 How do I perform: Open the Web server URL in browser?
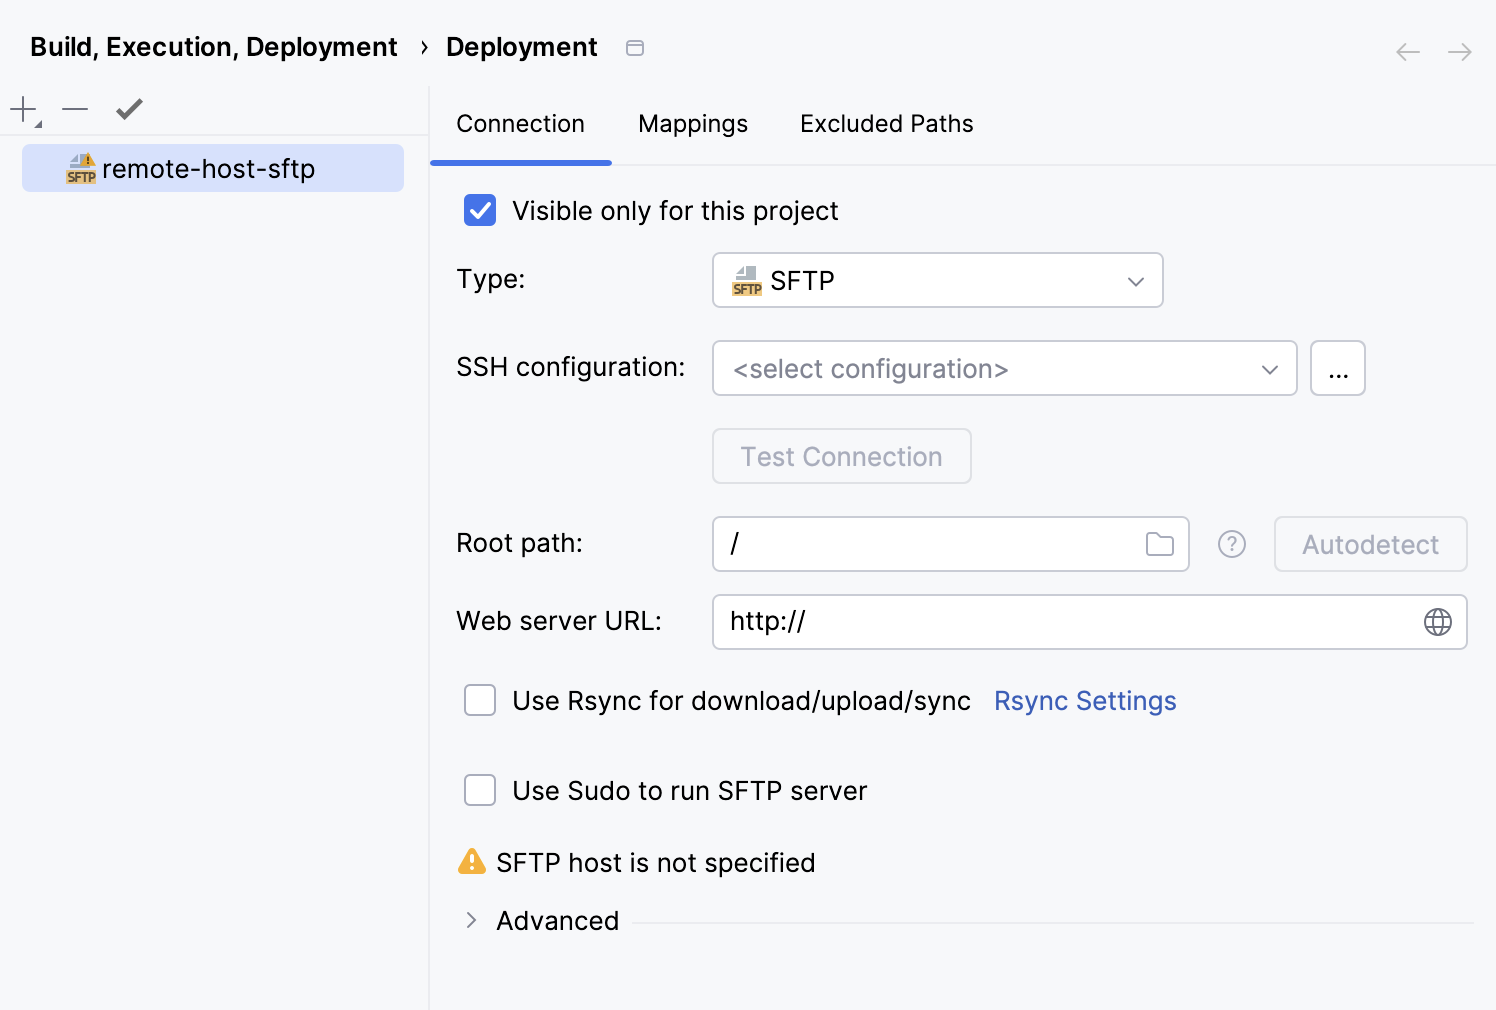[1437, 621]
